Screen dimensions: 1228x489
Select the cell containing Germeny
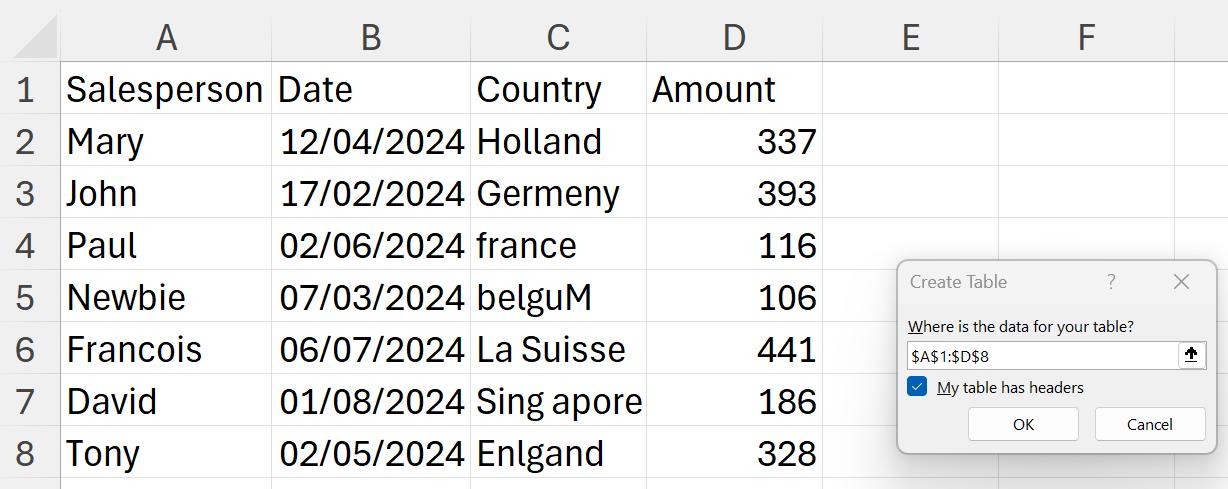[558, 193]
